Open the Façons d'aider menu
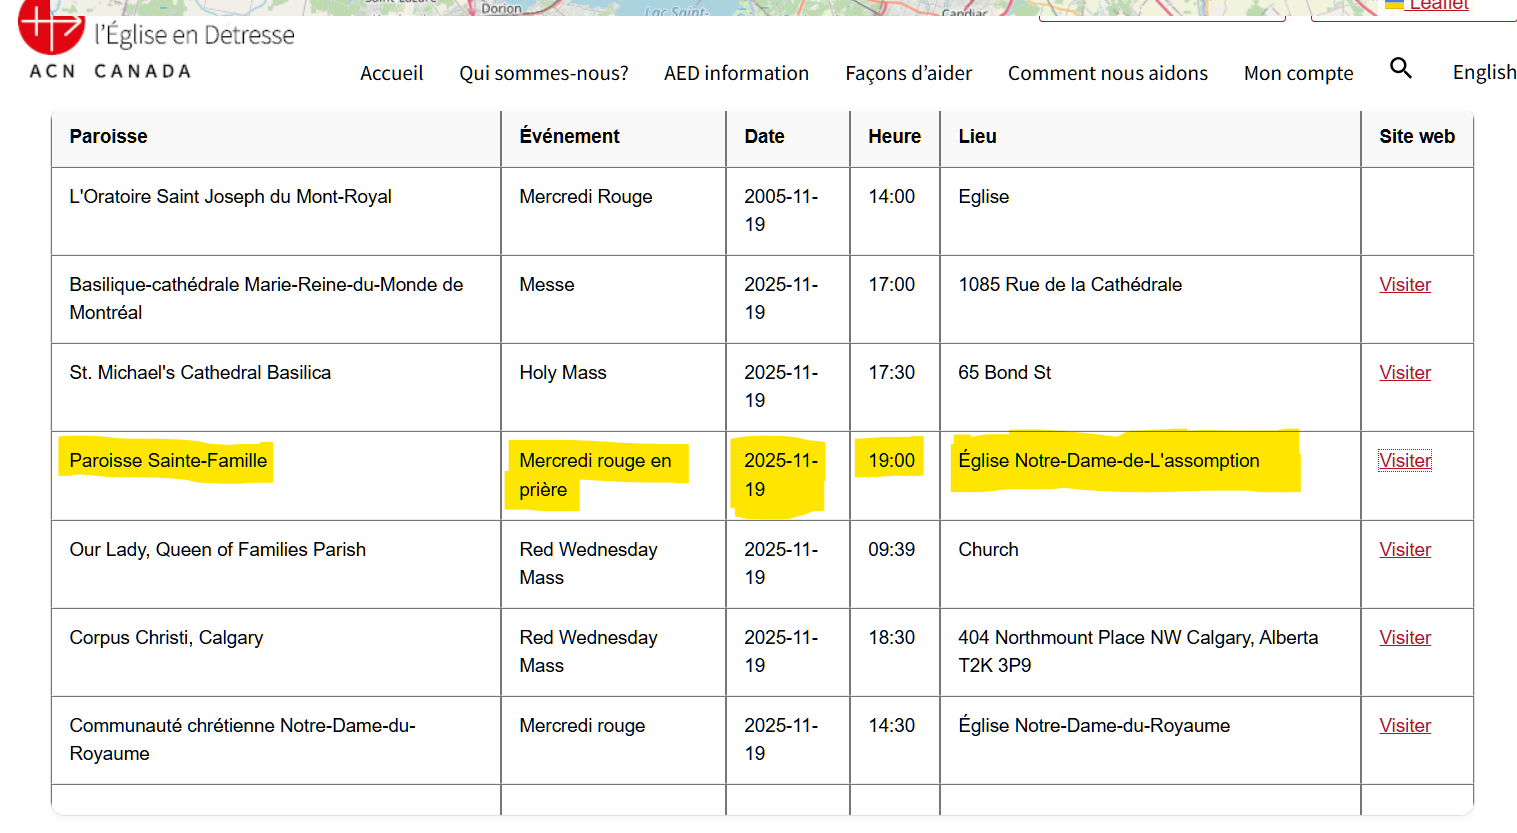The width and height of the screenshot is (1517, 833). [x=908, y=73]
